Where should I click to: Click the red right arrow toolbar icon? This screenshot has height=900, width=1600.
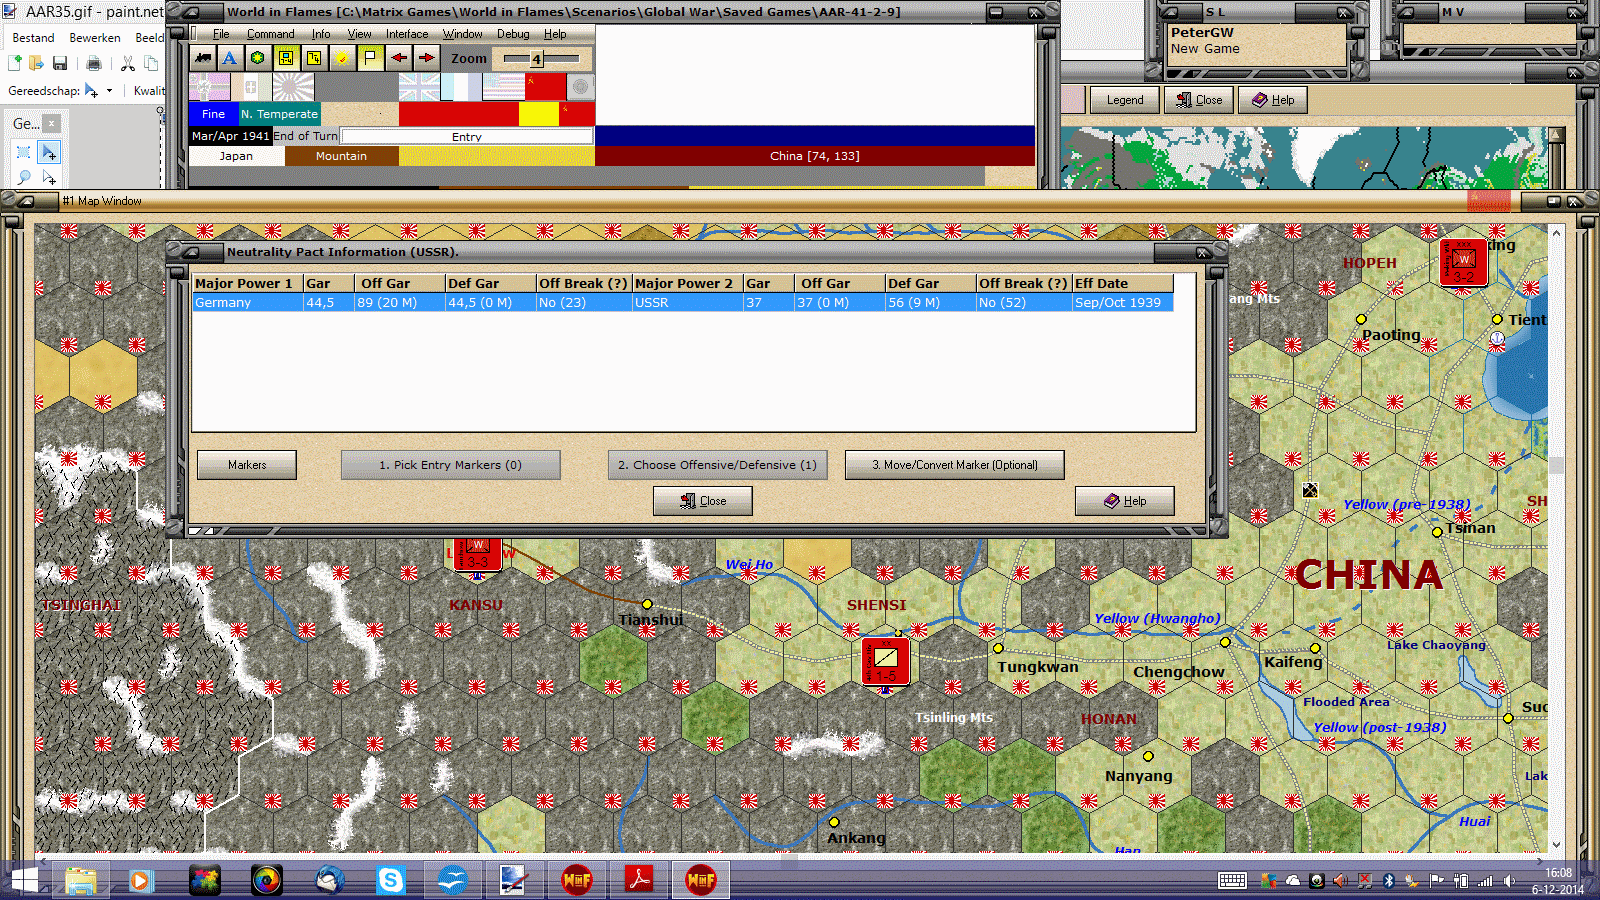tap(426, 58)
